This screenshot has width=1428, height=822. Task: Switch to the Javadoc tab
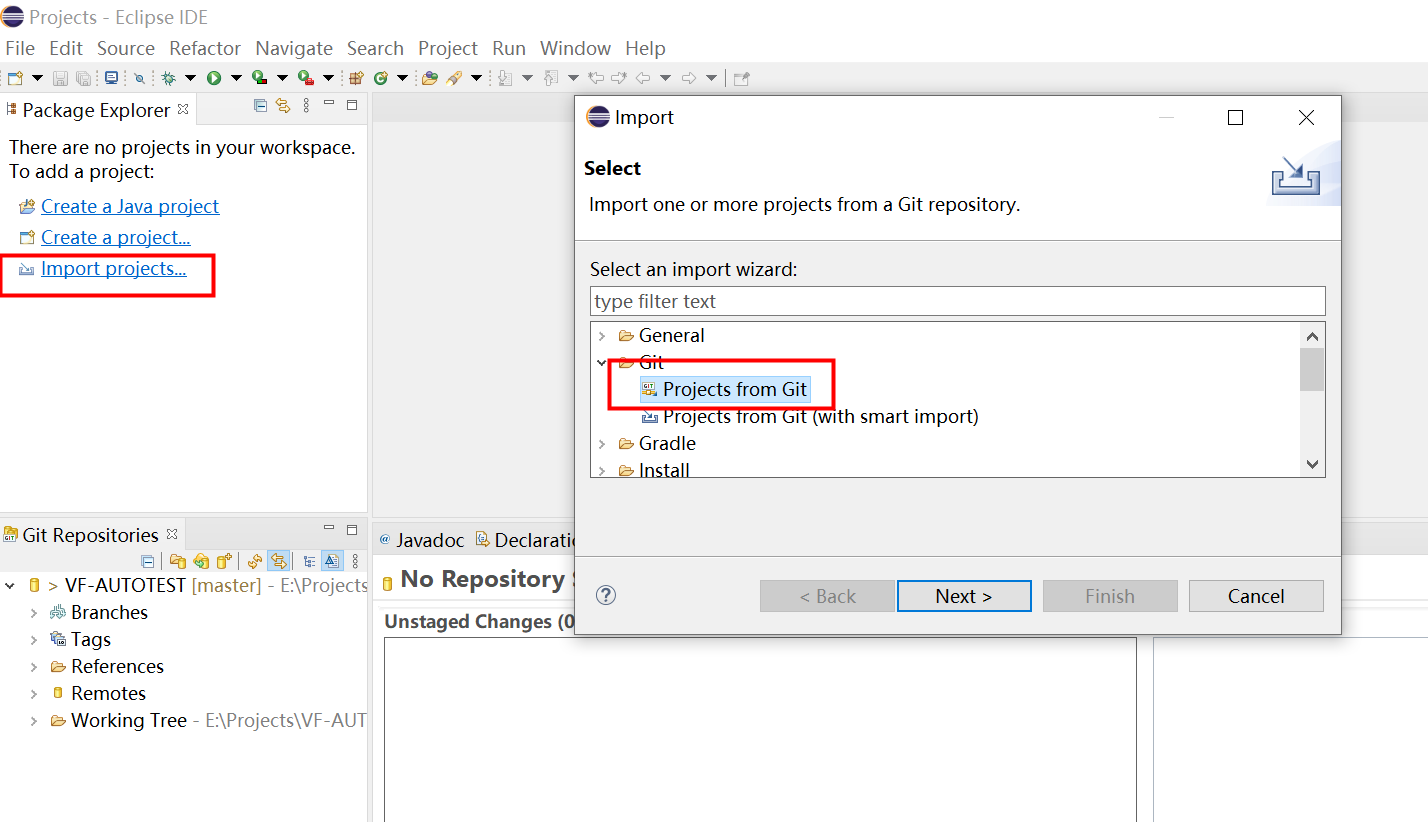(422, 540)
